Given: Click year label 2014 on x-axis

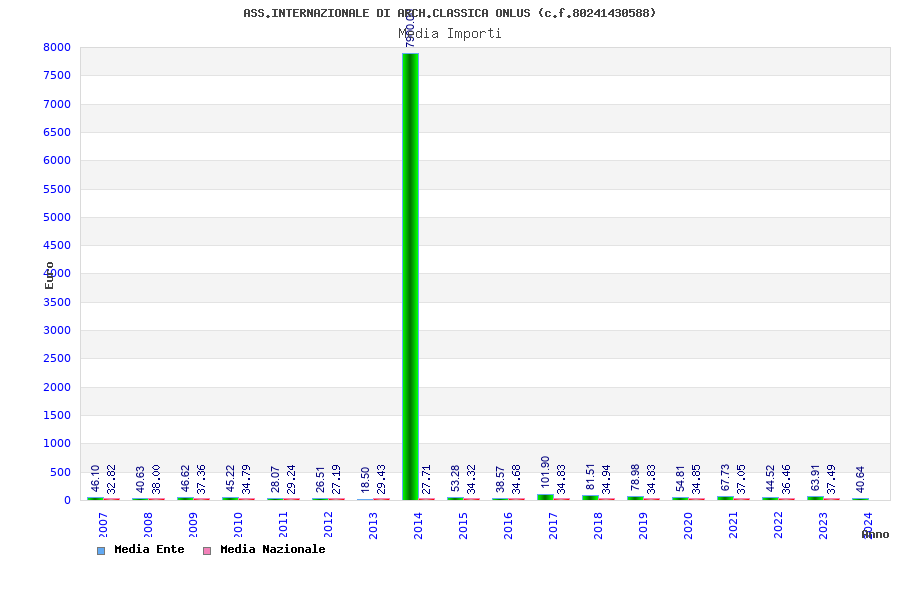Looking at the screenshot, I should click(x=418, y=525).
